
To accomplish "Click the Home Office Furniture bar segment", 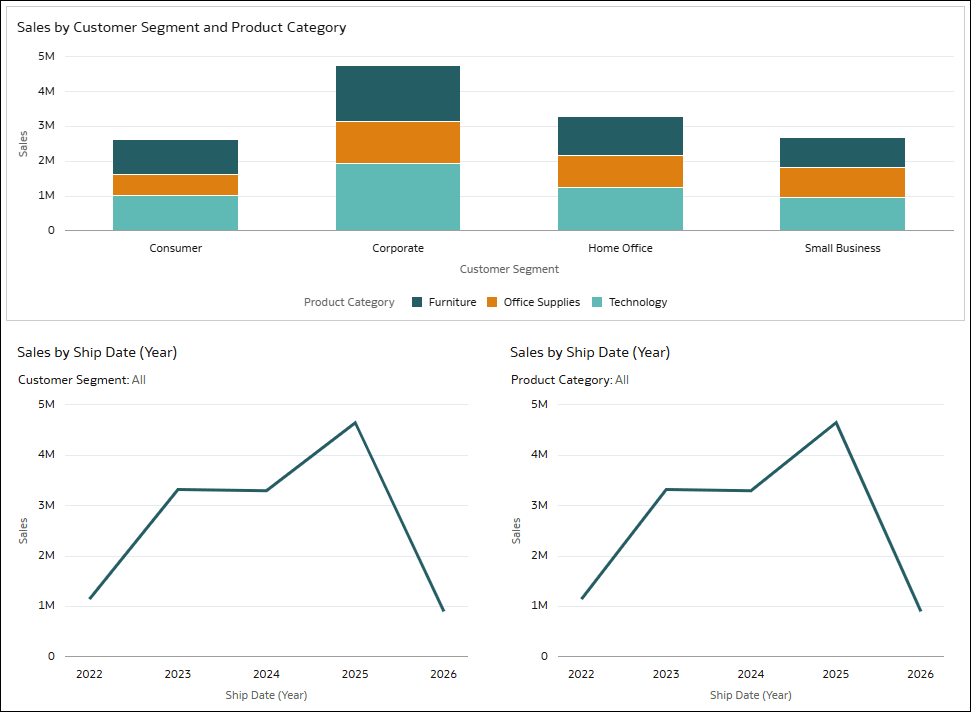I will point(620,136).
